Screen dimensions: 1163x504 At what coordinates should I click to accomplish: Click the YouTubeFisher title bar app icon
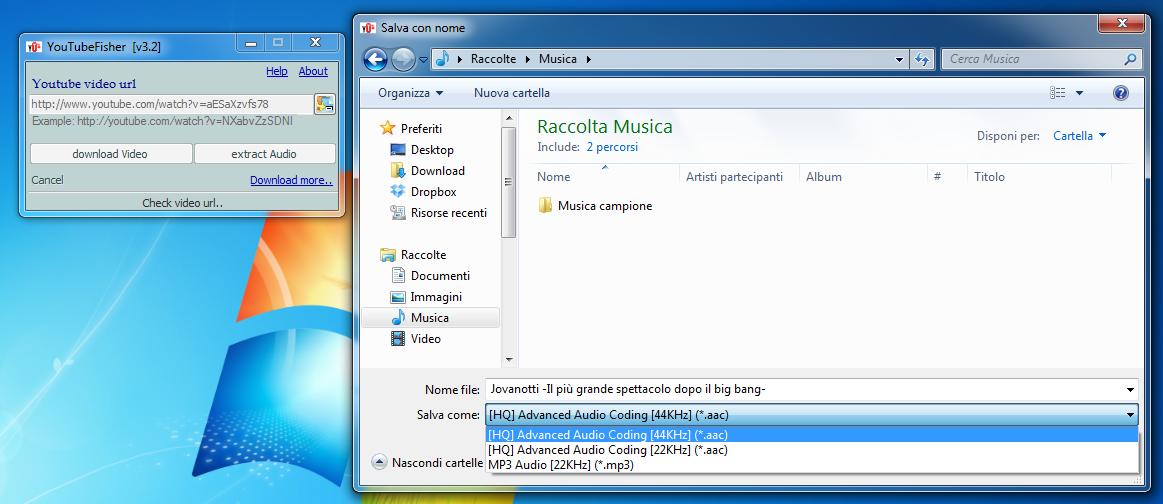pyautogui.click(x=33, y=47)
